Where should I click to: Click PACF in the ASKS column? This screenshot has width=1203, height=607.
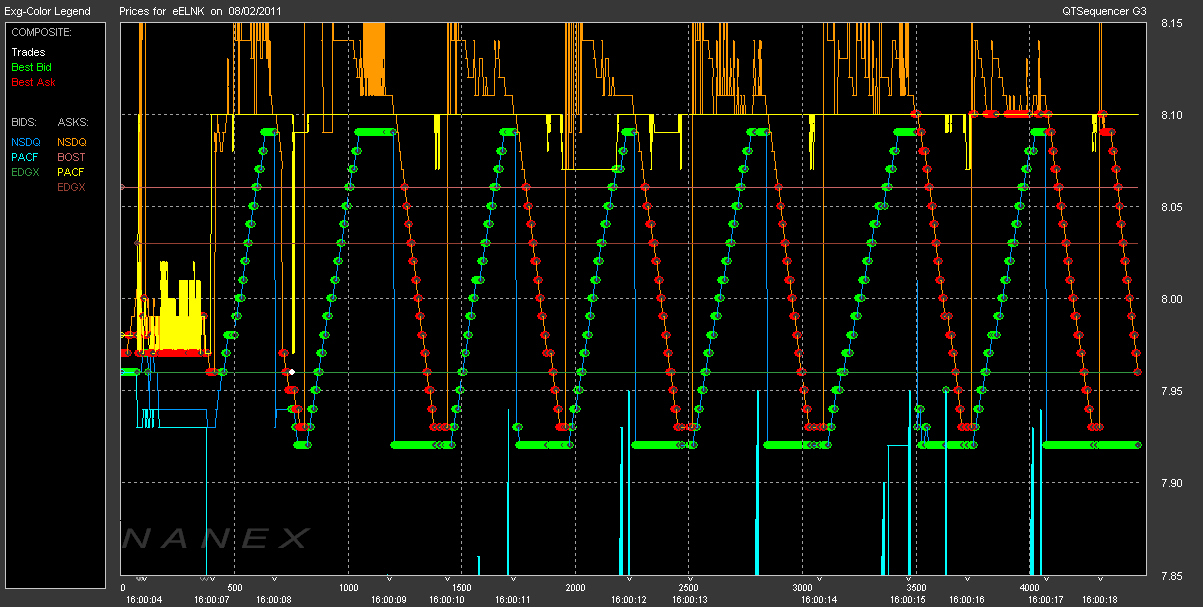point(71,172)
